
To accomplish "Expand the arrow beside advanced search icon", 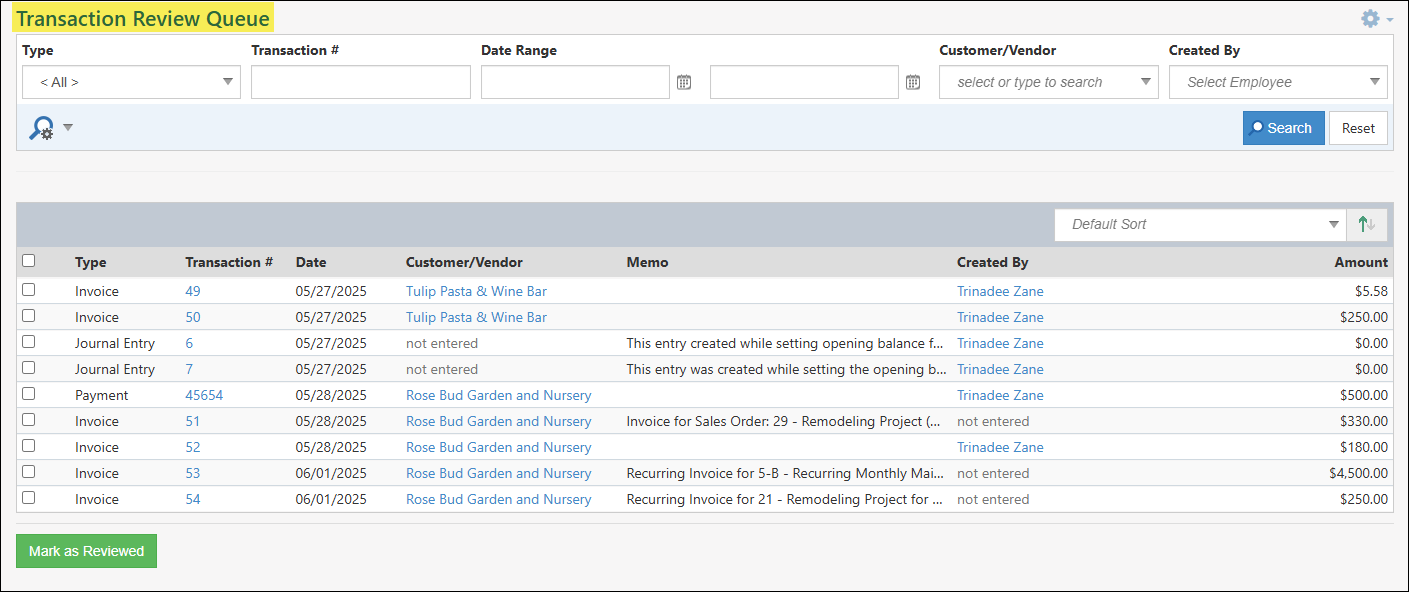I will (x=68, y=127).
